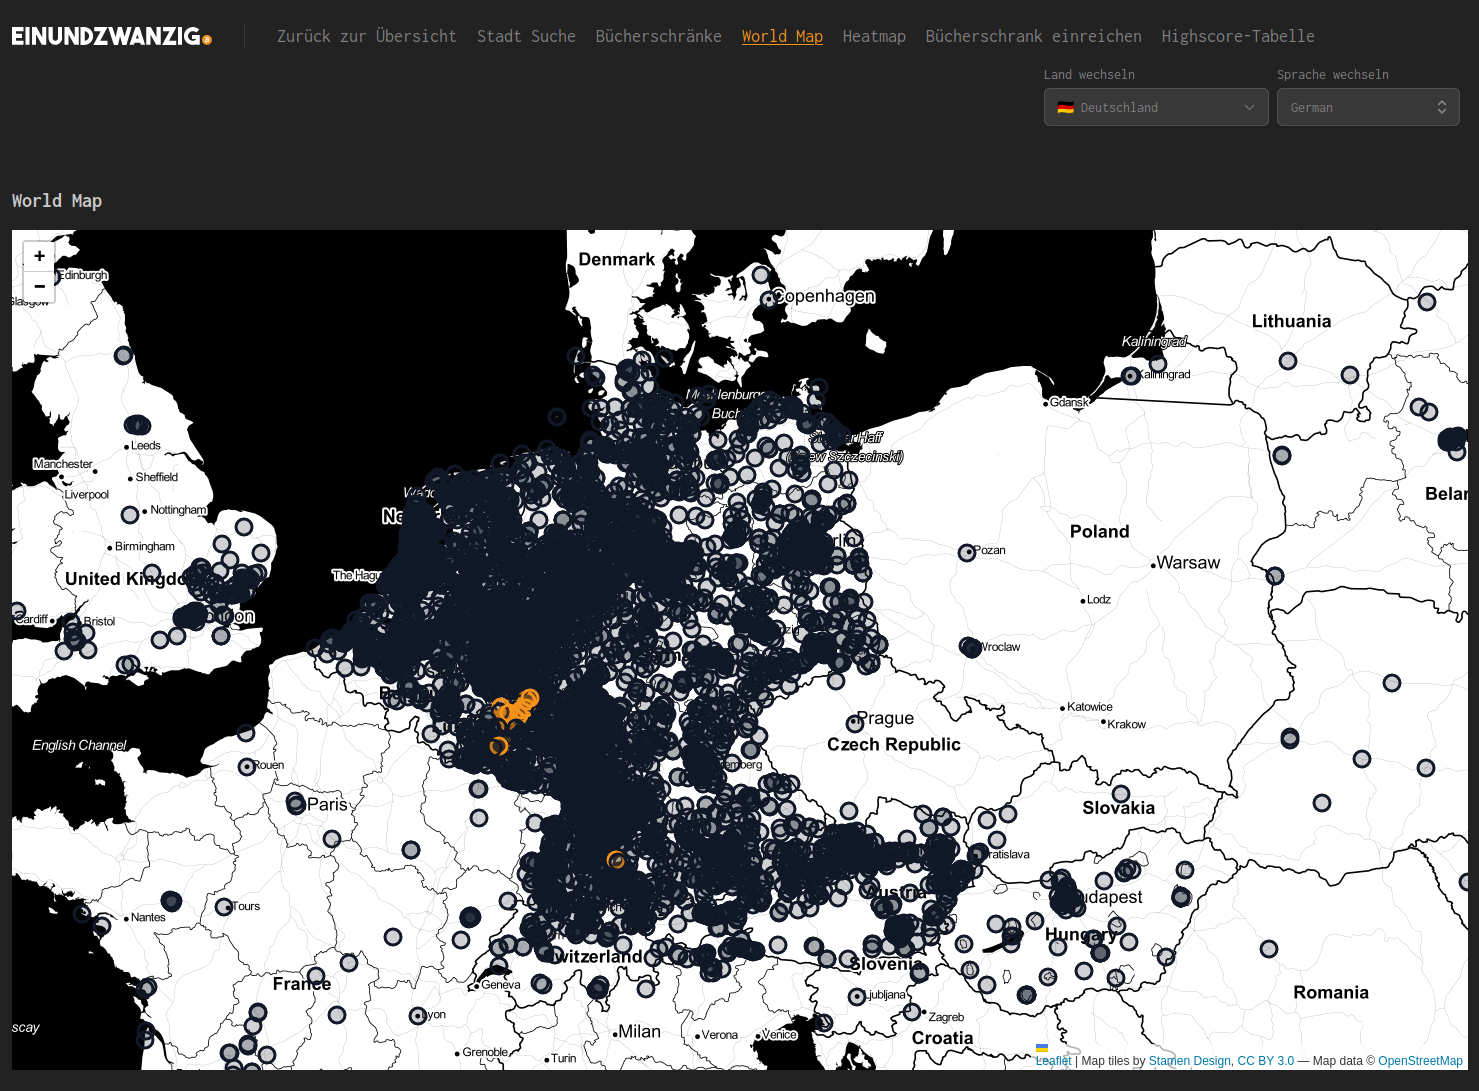Open Highscore-Tabelle page
The height and width of the screenshot is (1091, 1479).
coord(1237,36)
